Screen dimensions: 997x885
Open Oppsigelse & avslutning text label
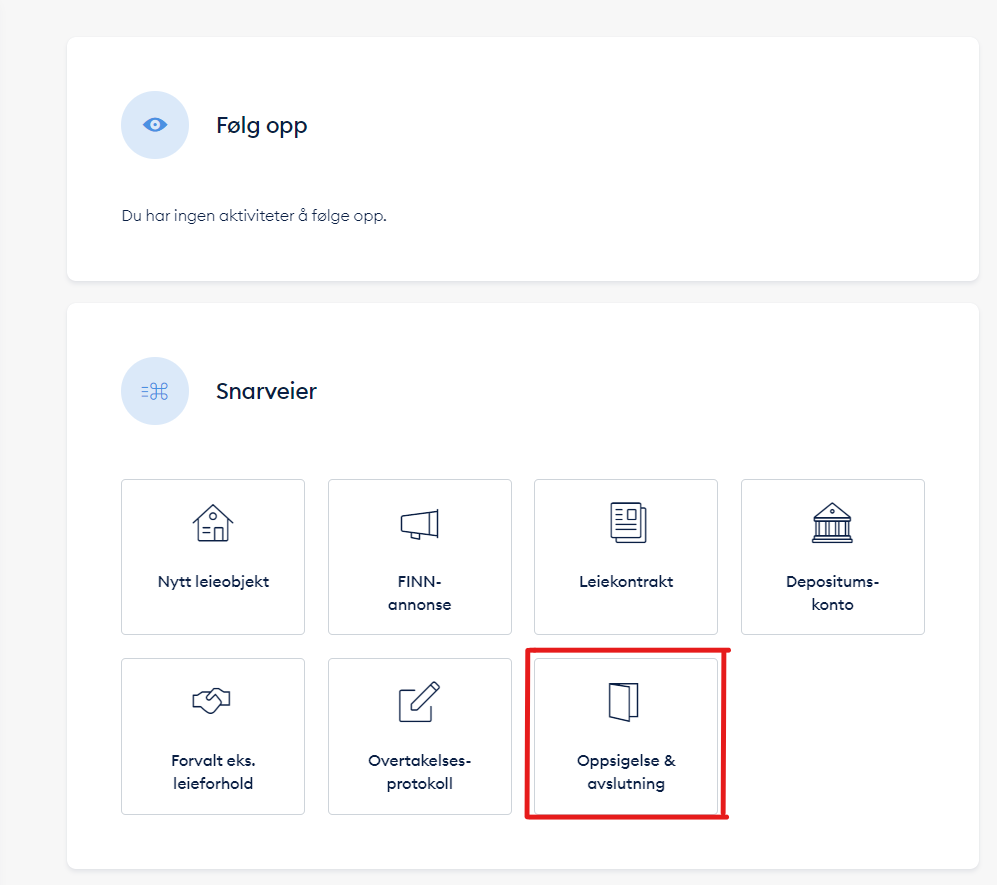[x=626, y=772]
